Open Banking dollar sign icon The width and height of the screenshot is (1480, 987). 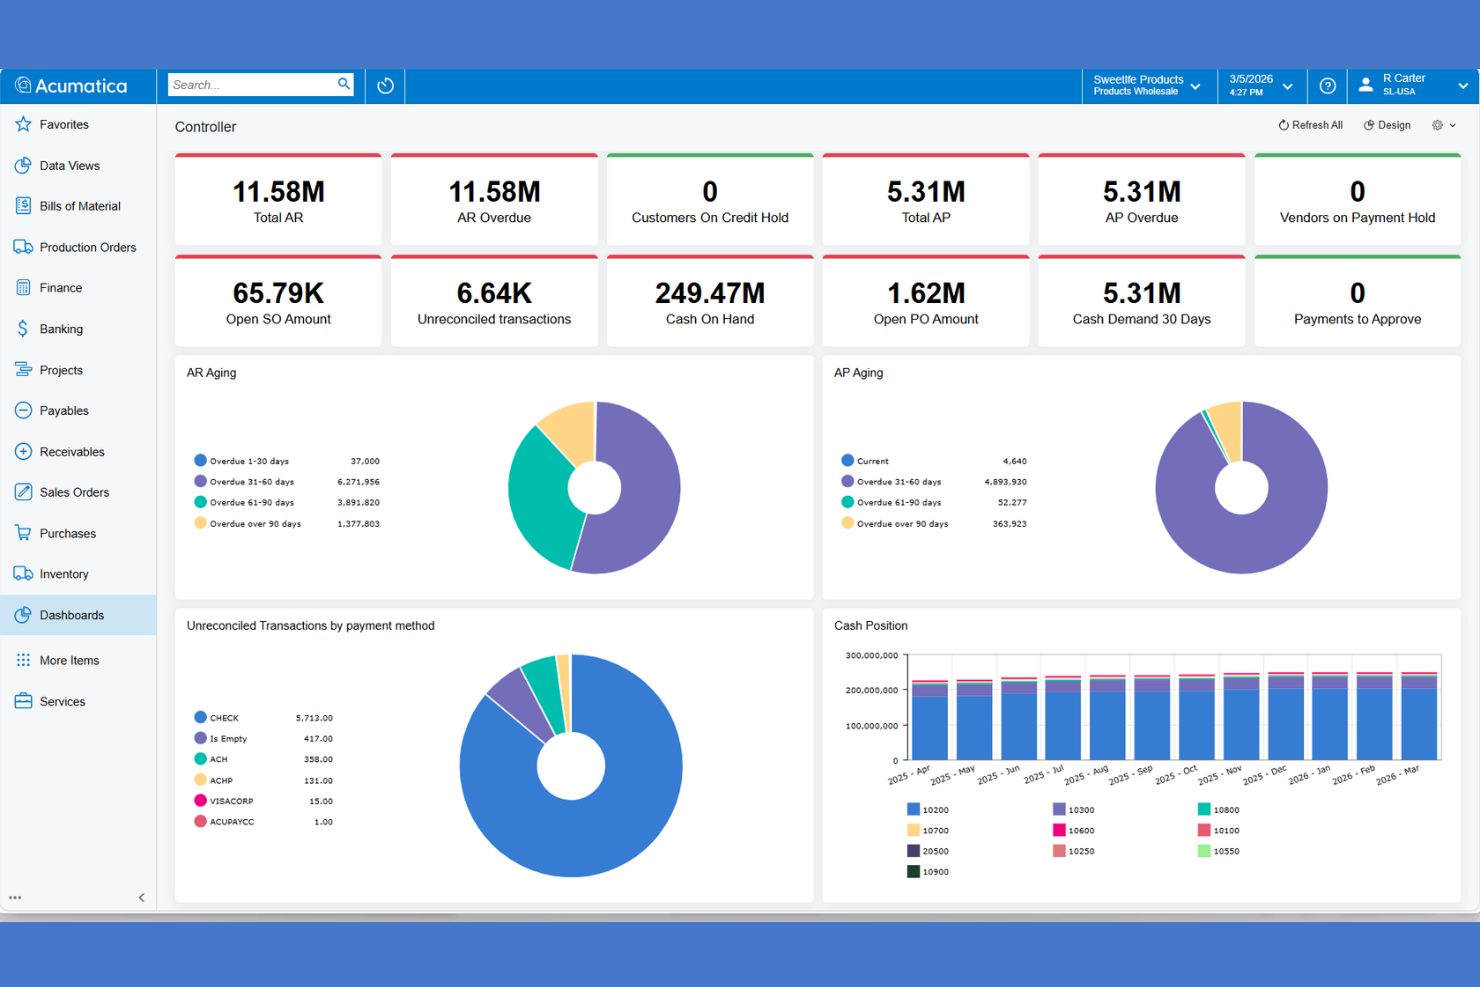click(x=23, y=328)
